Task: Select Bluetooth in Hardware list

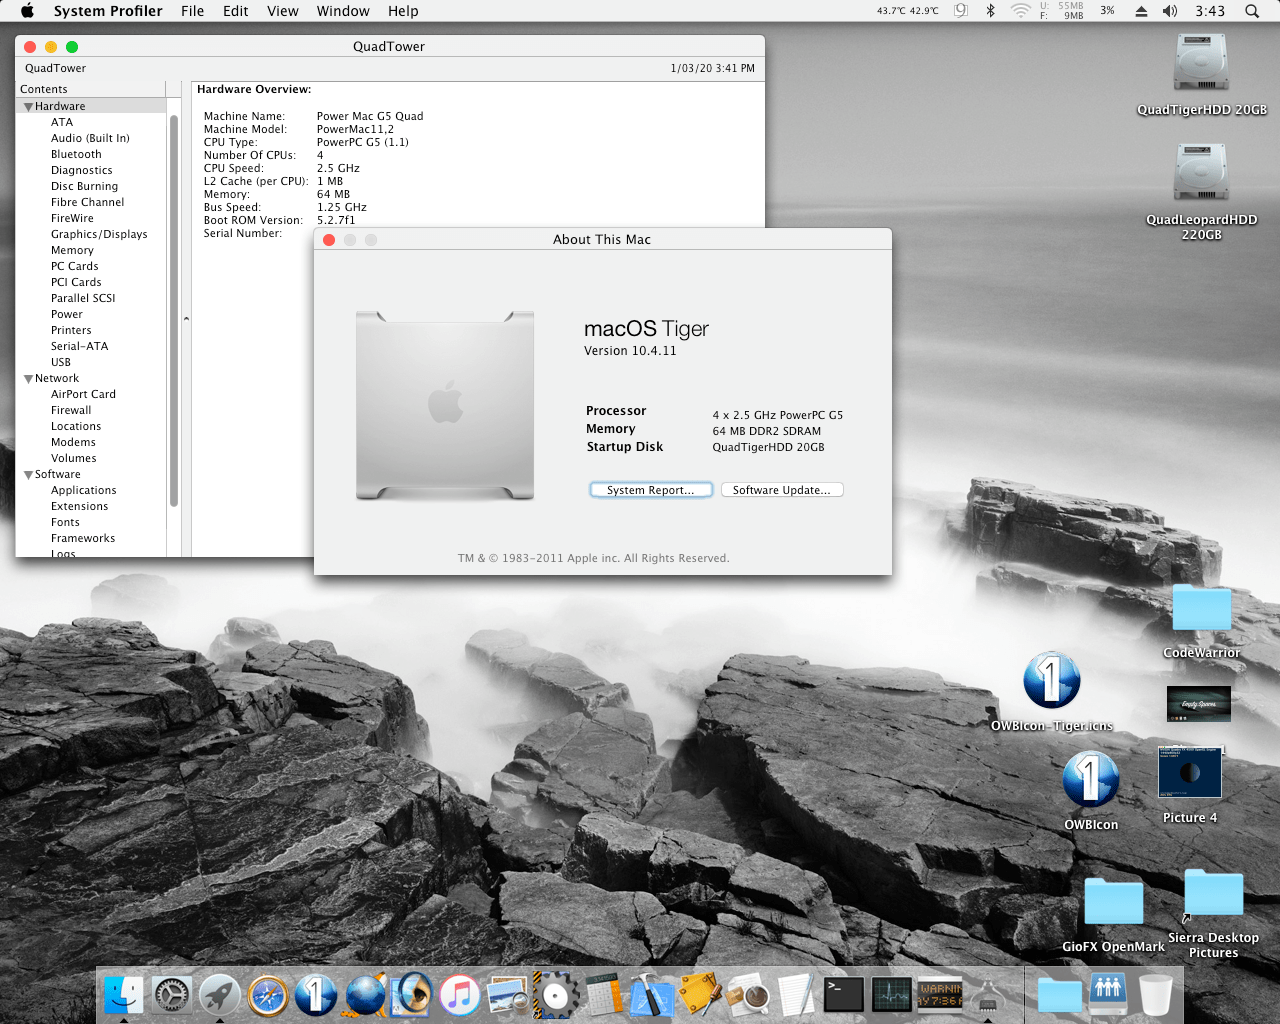Action: click(76, 154)
